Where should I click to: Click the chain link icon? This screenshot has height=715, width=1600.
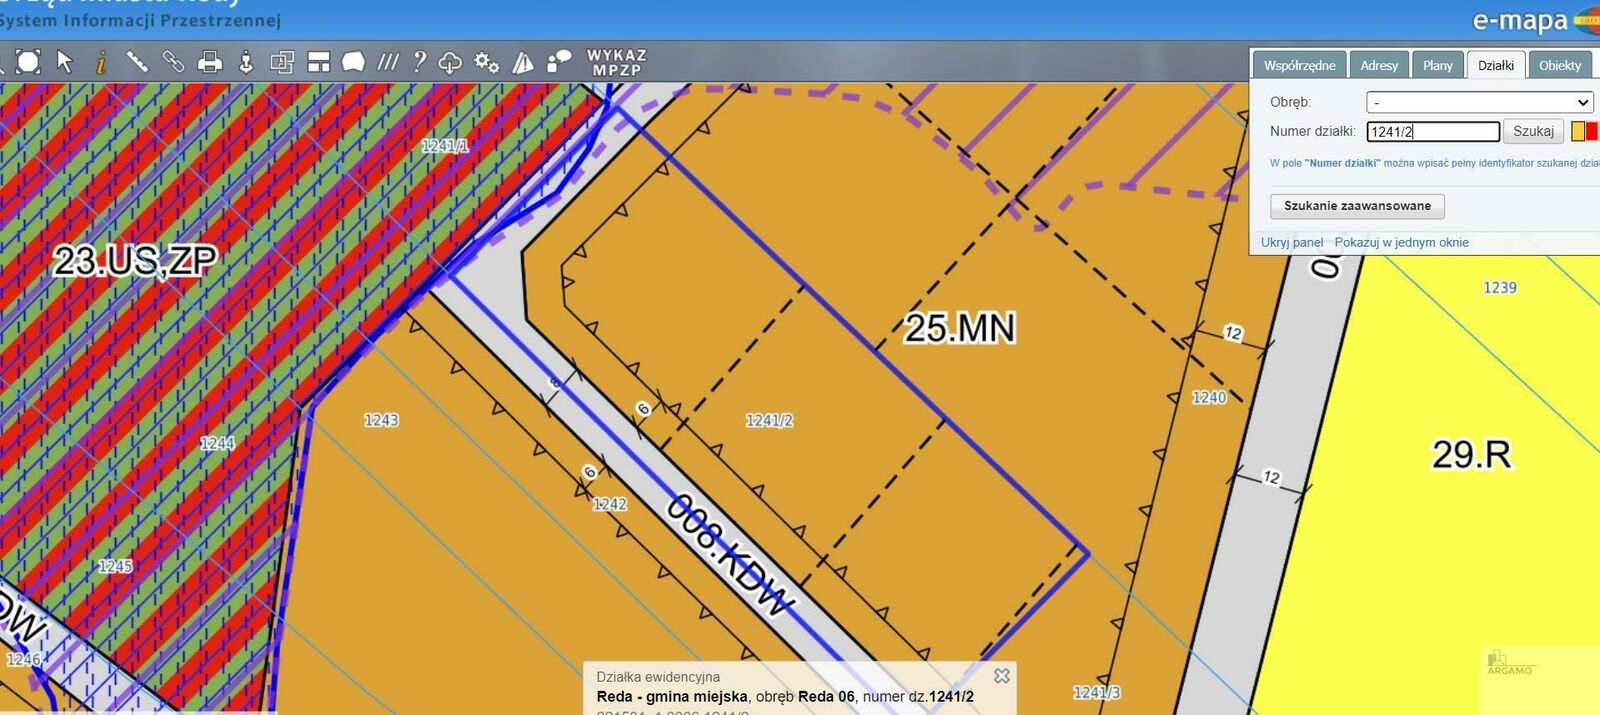pyautogui.click(x=173, y=62)
